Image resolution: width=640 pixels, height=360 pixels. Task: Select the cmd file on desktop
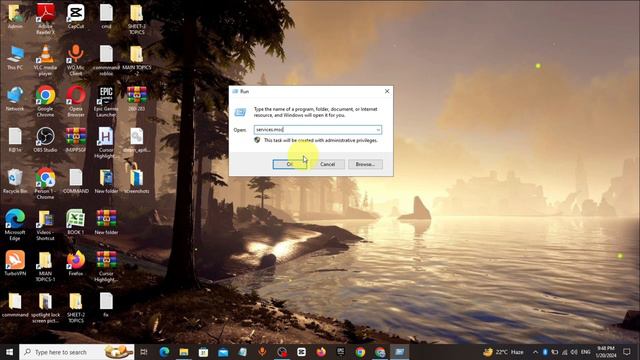pyautogui.click(x=106, y=16)
